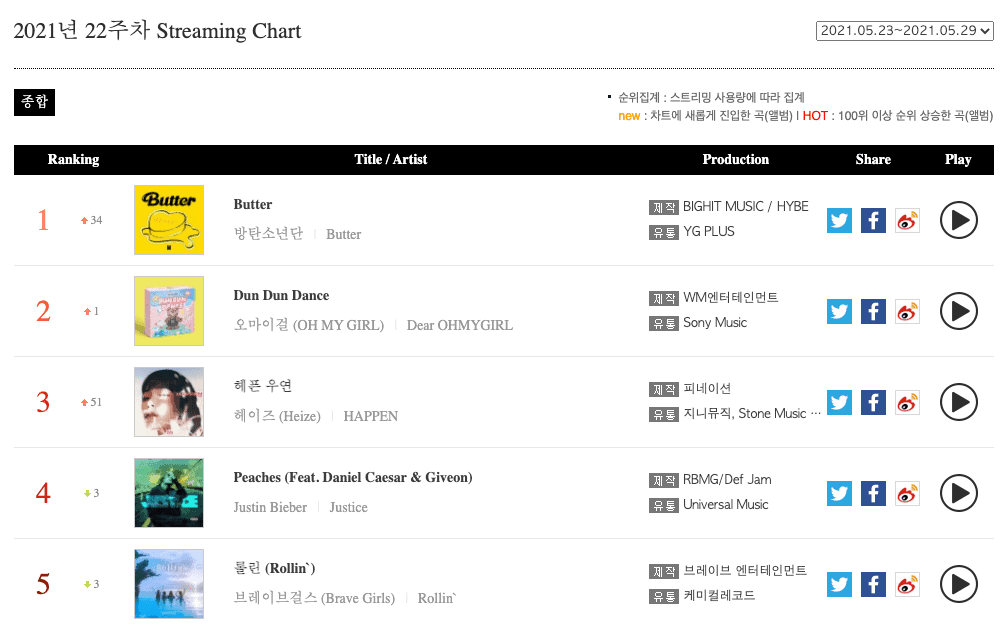The height and width of the screenshot is (627, 1005).
Task: Share Heize's song on Weibo
Action: (x=907, y=402)
